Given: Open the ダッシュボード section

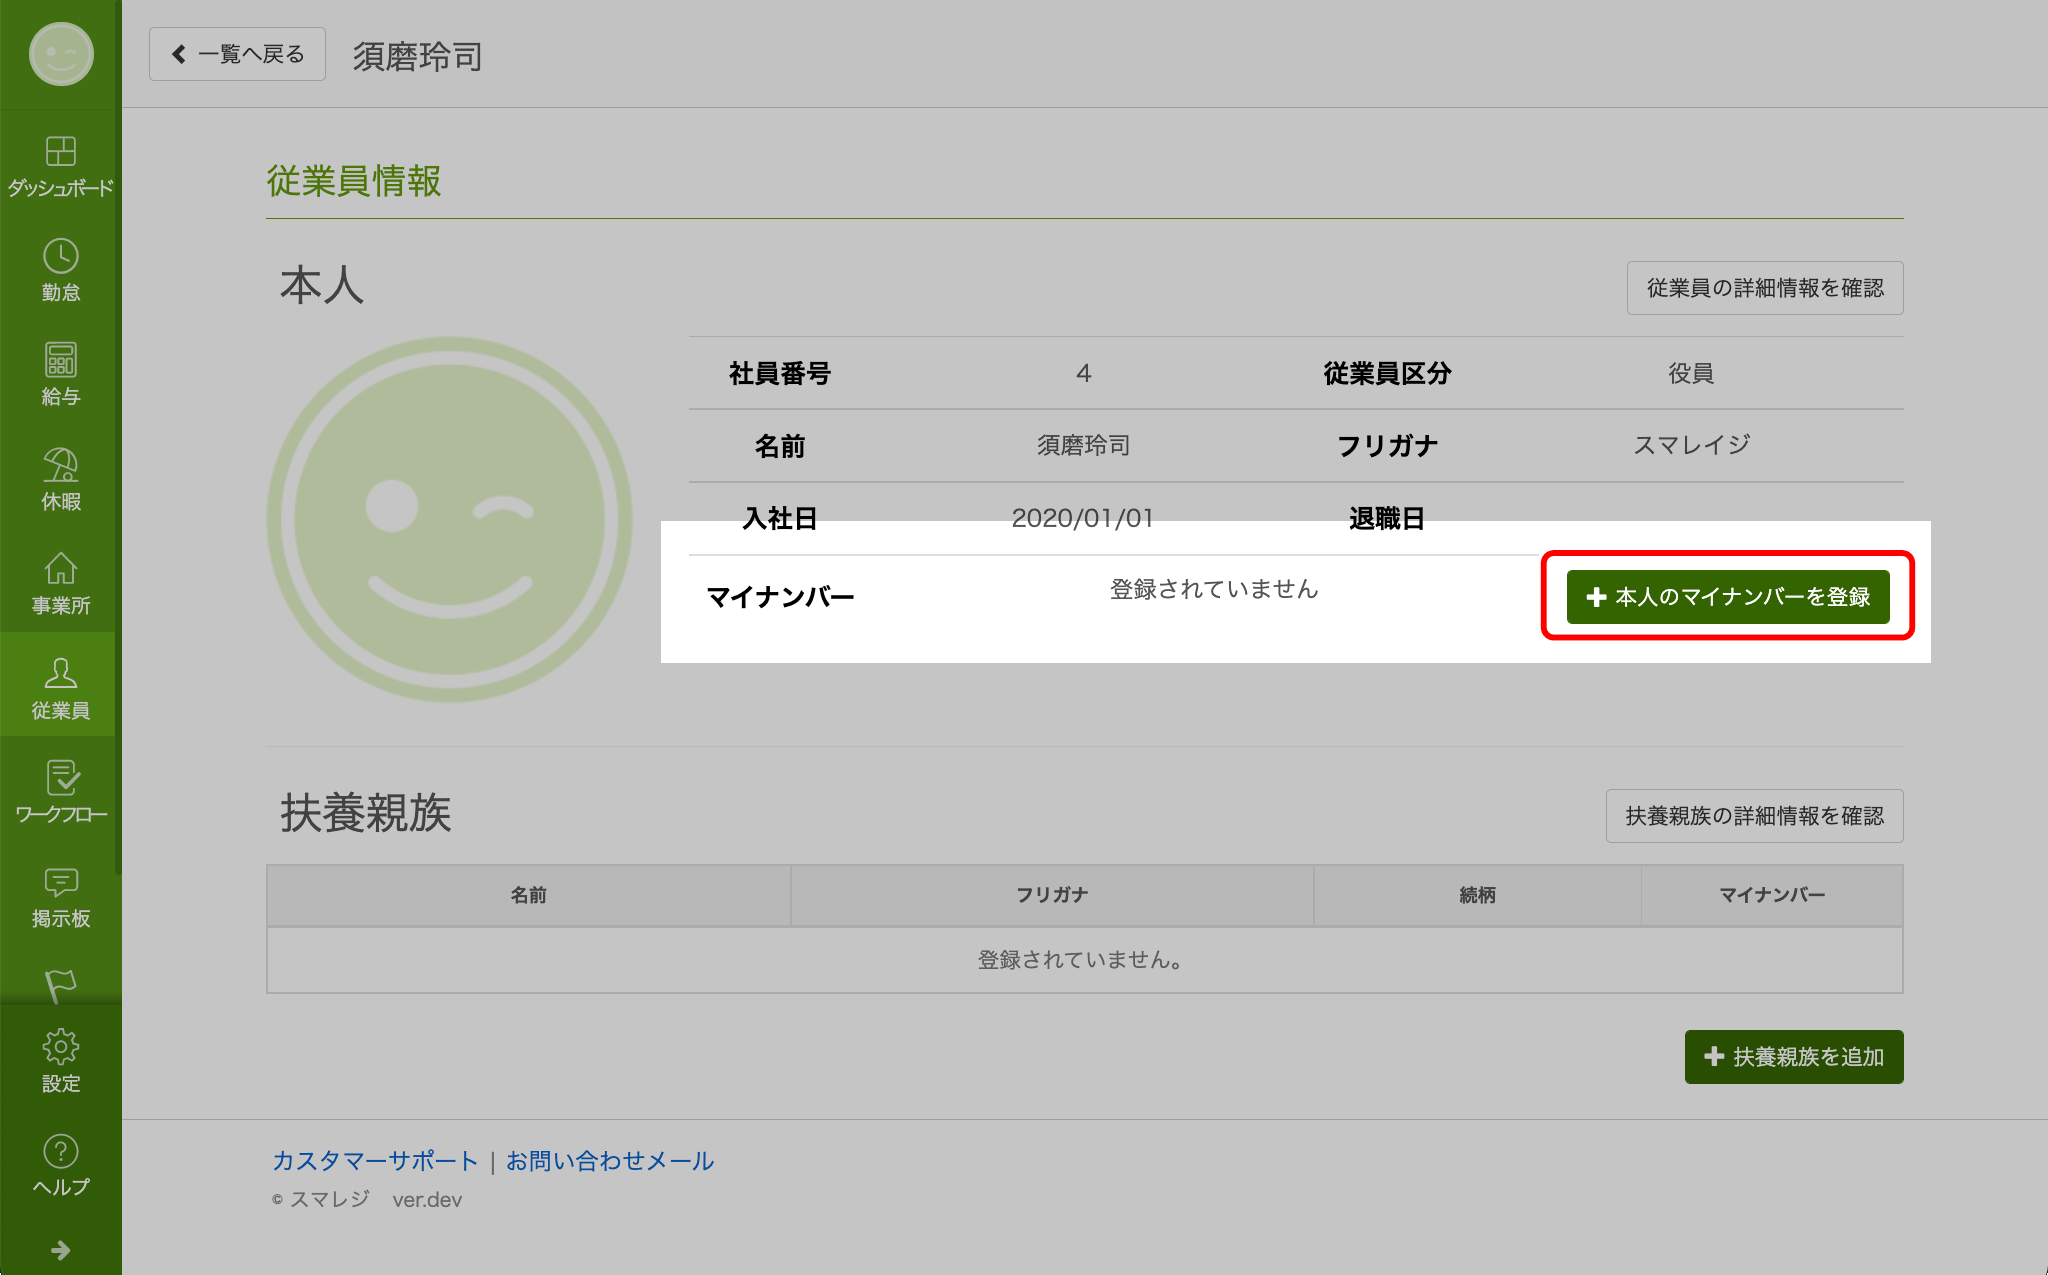Looking at the screenshot, I should (x=60, y=165).
